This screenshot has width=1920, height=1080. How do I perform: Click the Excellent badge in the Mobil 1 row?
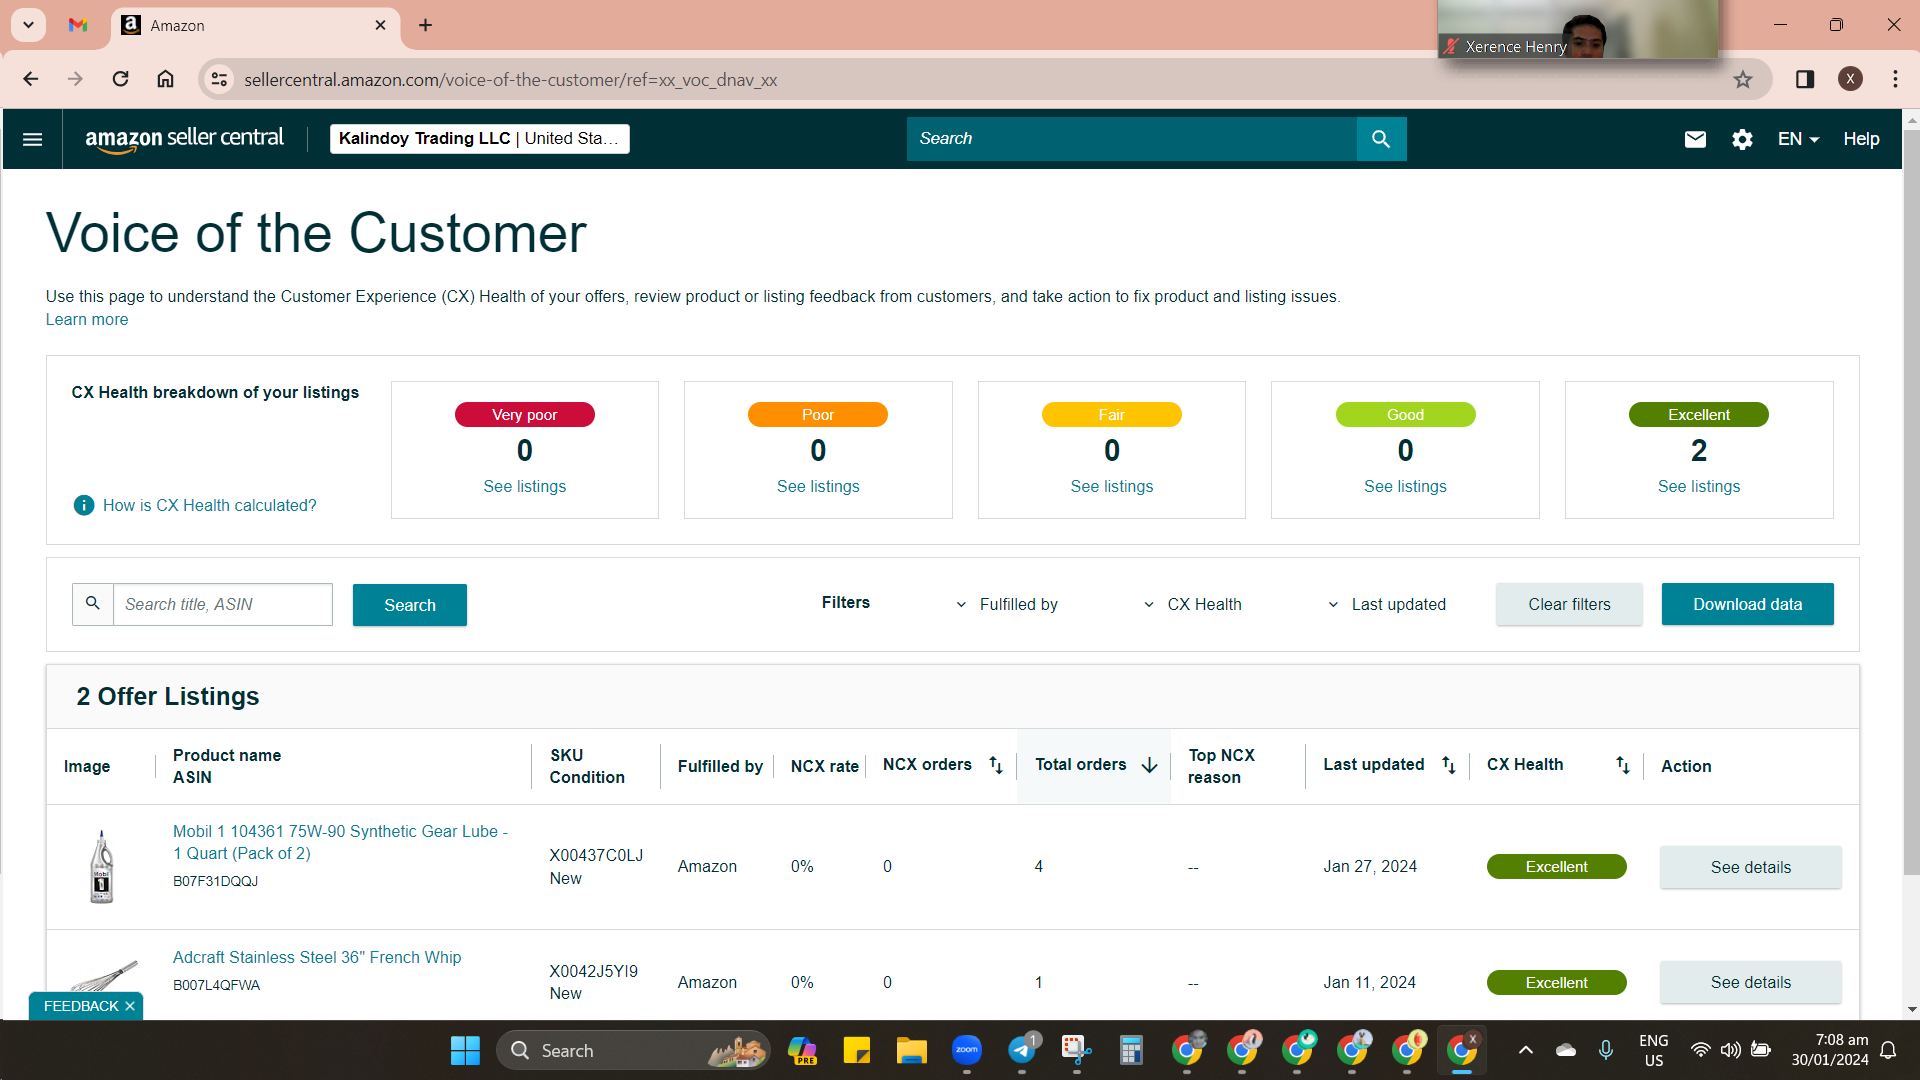tap(1556, 868)
